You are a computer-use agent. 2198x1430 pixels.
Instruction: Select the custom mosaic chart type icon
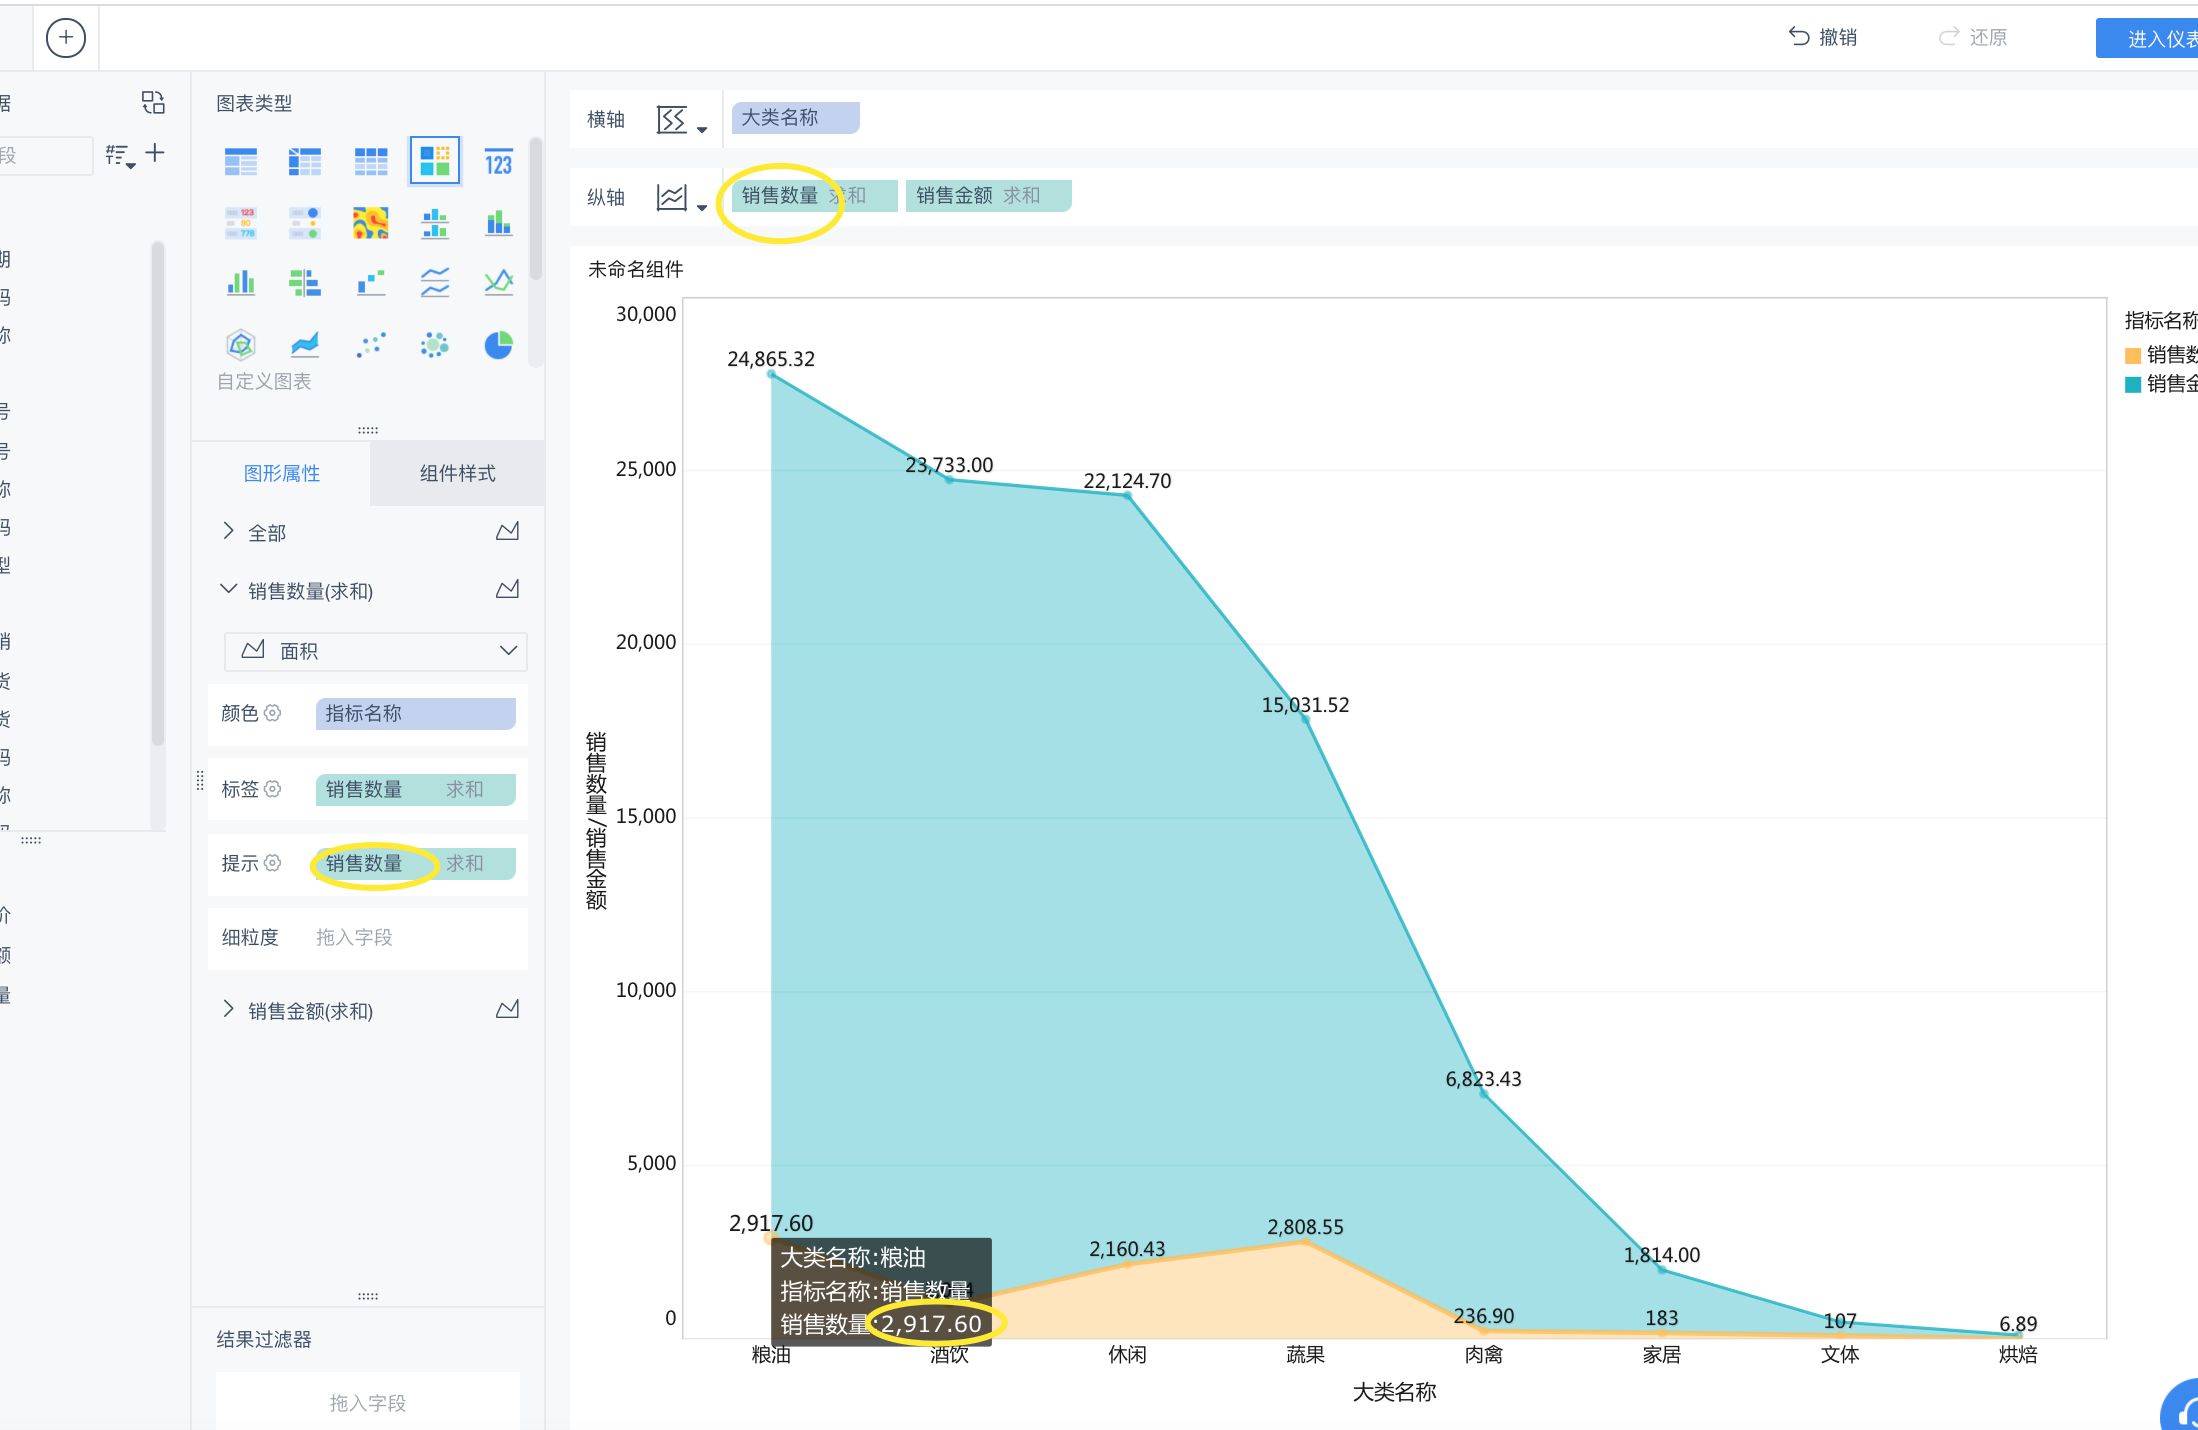tap(435, 161)
